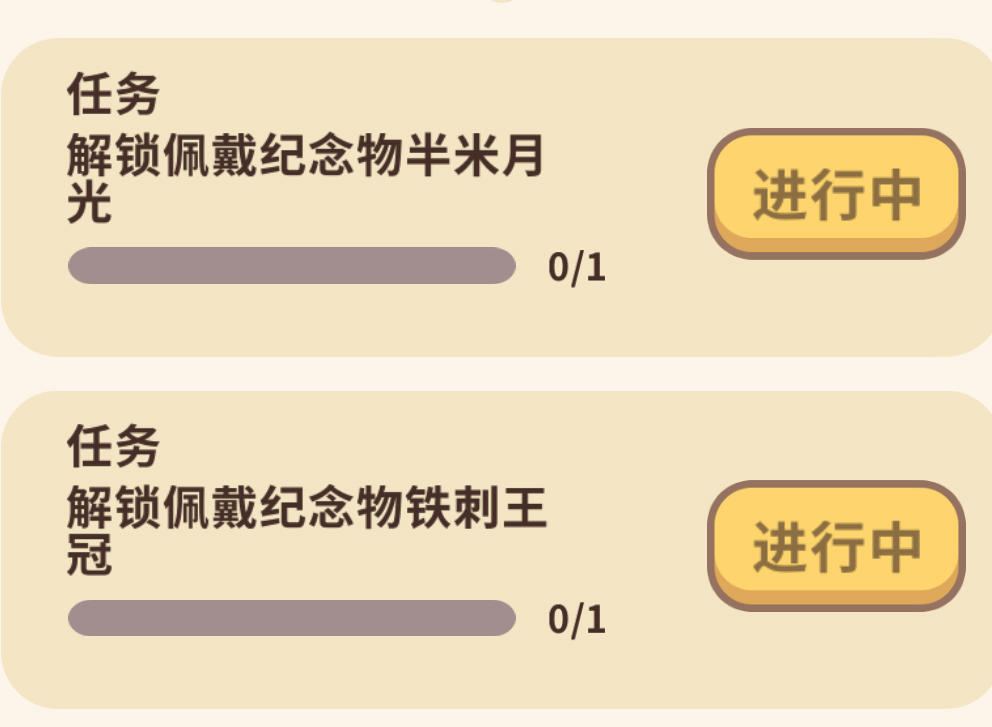Click the words 半米月 in the first task

tap(474, 159)
